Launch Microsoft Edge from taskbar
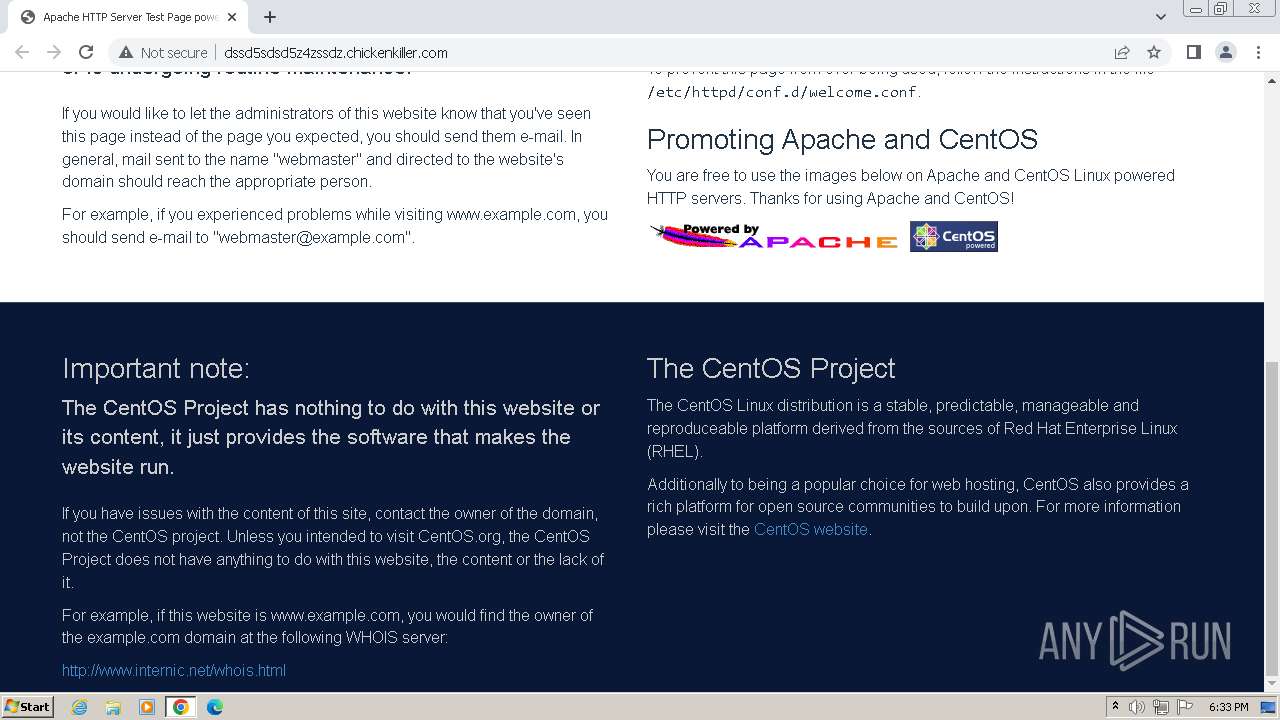This screenshot has height=720, width=1280. coord(214,707)
